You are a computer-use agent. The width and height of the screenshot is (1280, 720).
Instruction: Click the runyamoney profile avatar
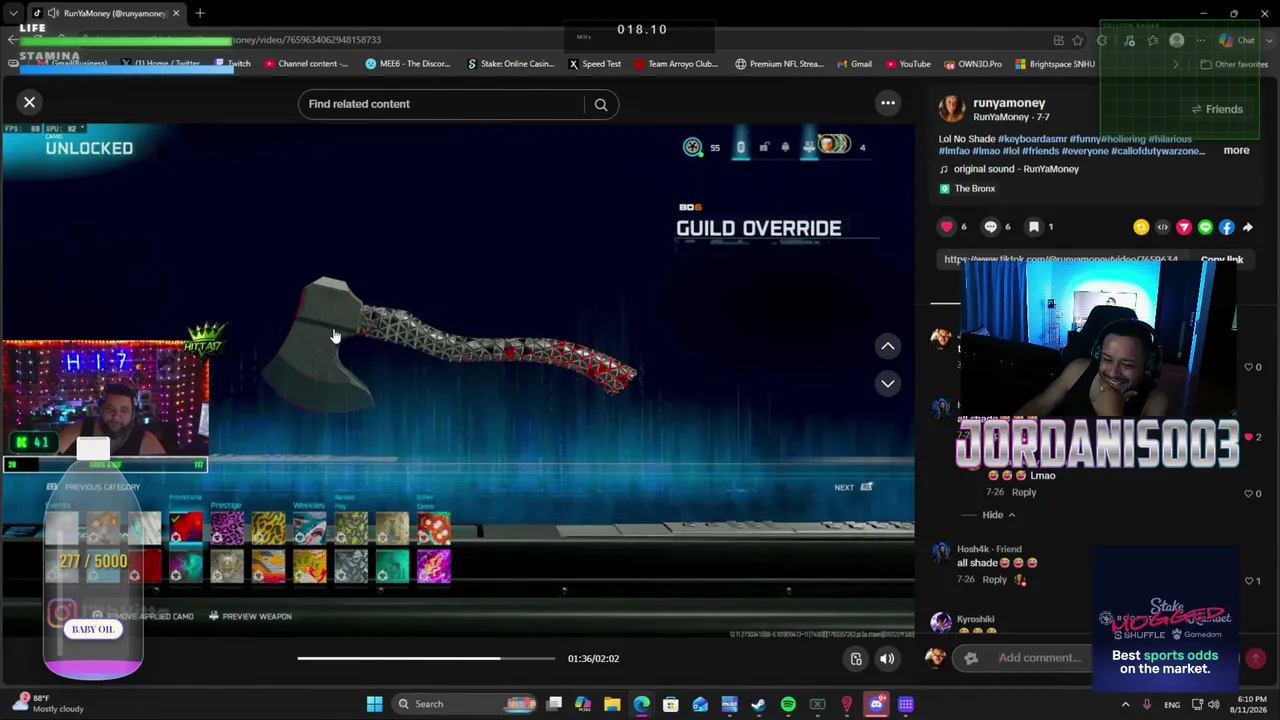(951, 109)
